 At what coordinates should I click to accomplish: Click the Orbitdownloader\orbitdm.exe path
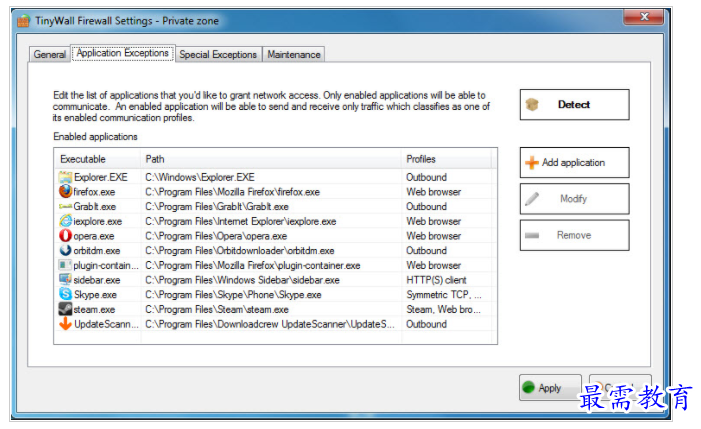point(240,251)
